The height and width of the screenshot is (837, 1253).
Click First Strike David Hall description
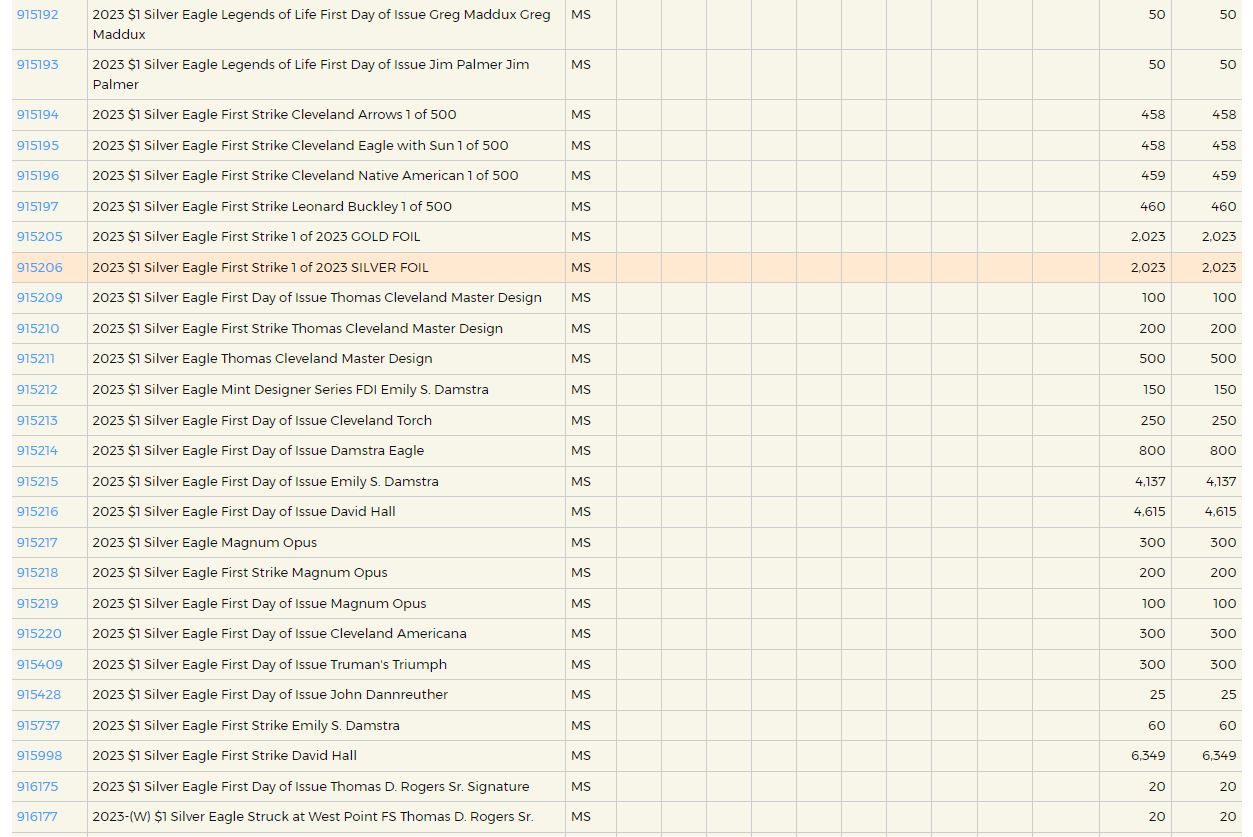224,756
